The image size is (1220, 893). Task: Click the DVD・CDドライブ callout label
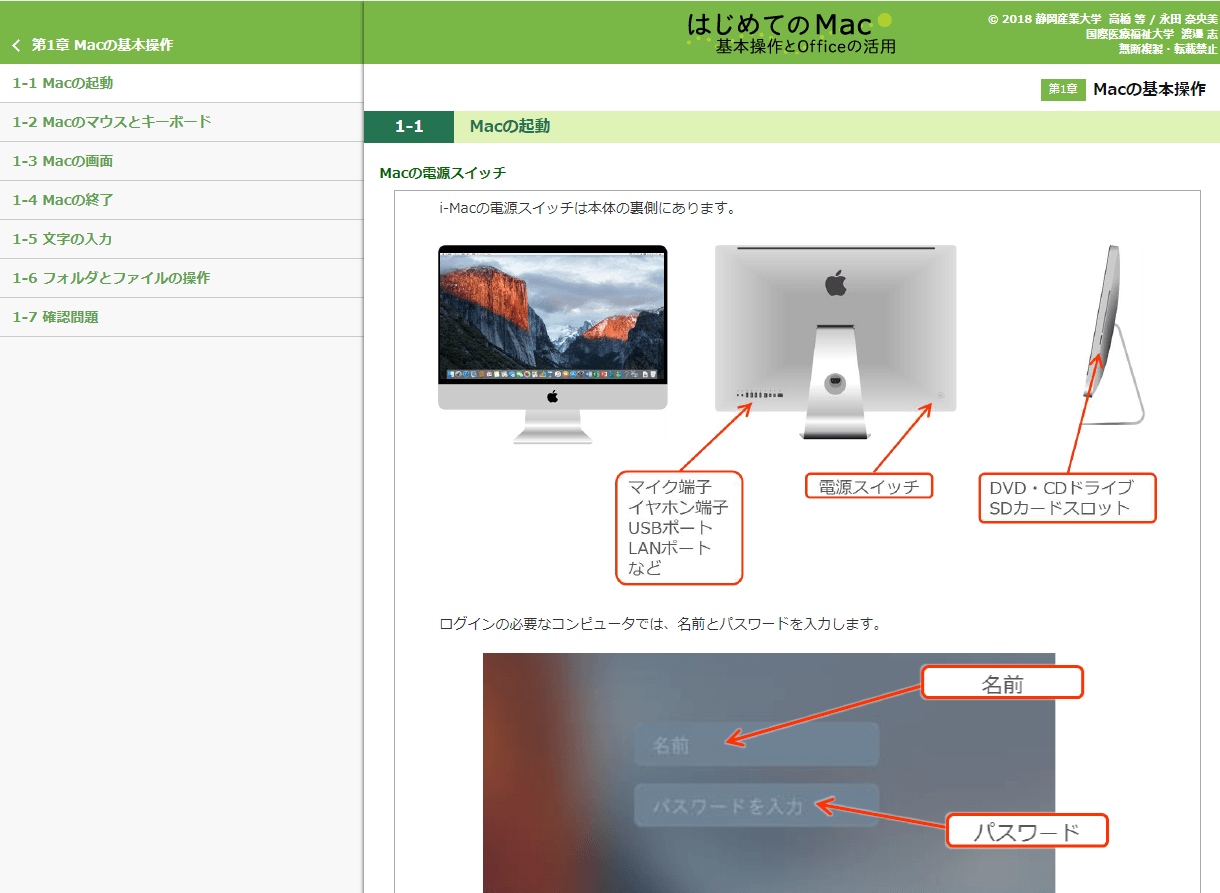(x=1067, y=498)
